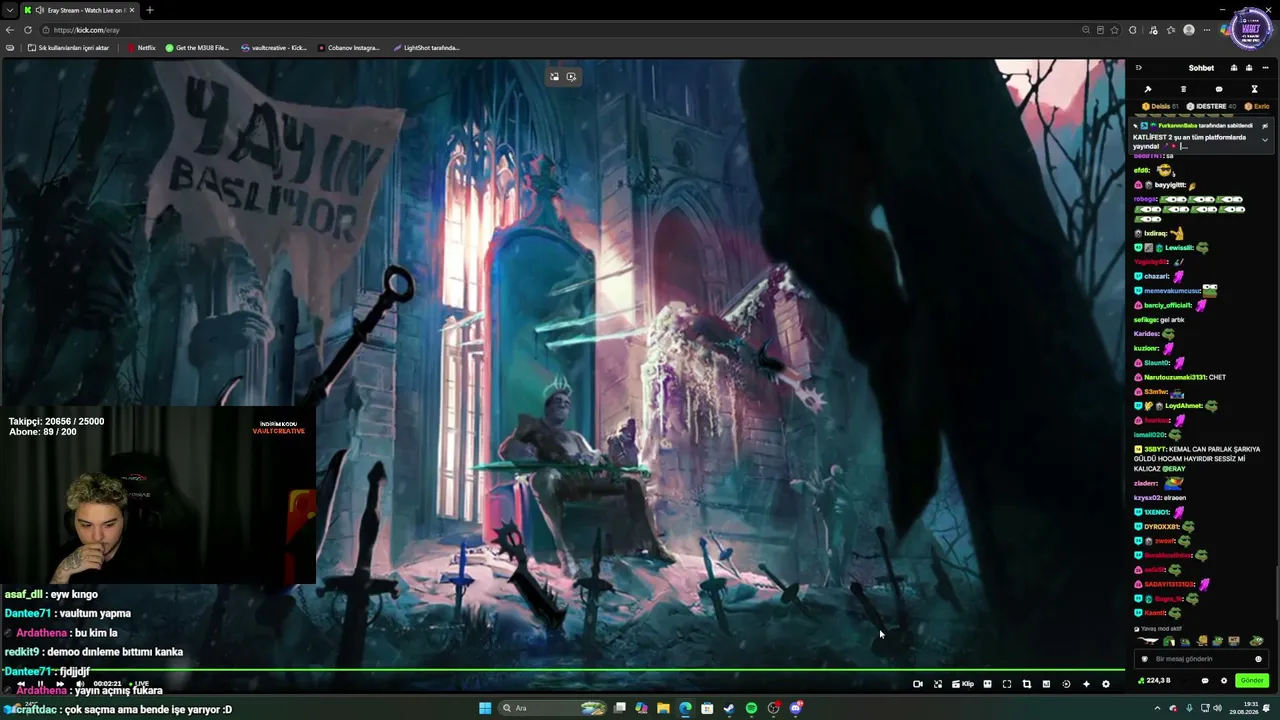Send the chat message with Gönder

1251,681
